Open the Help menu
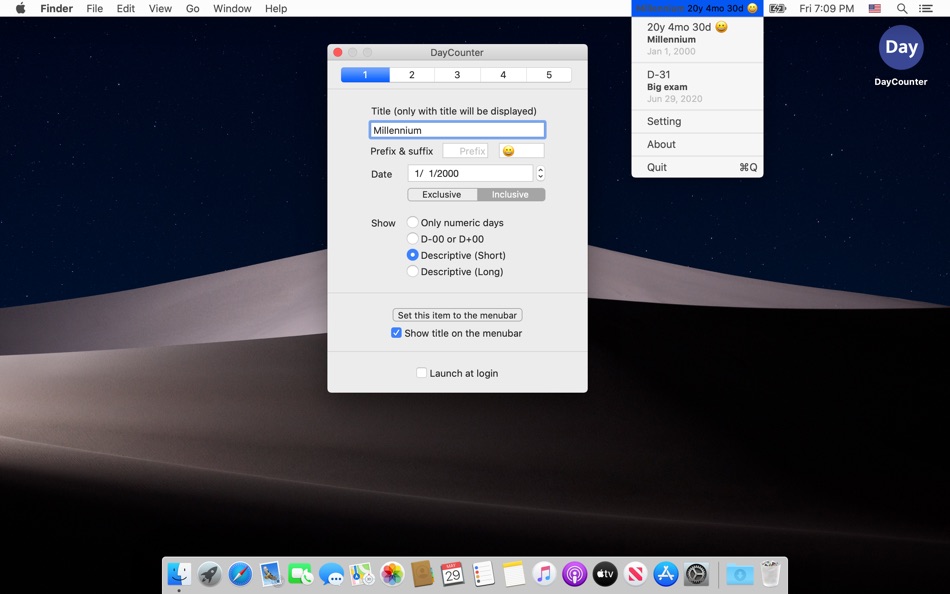The width and height of the screenshot is (950, 594). click(276, 8)
